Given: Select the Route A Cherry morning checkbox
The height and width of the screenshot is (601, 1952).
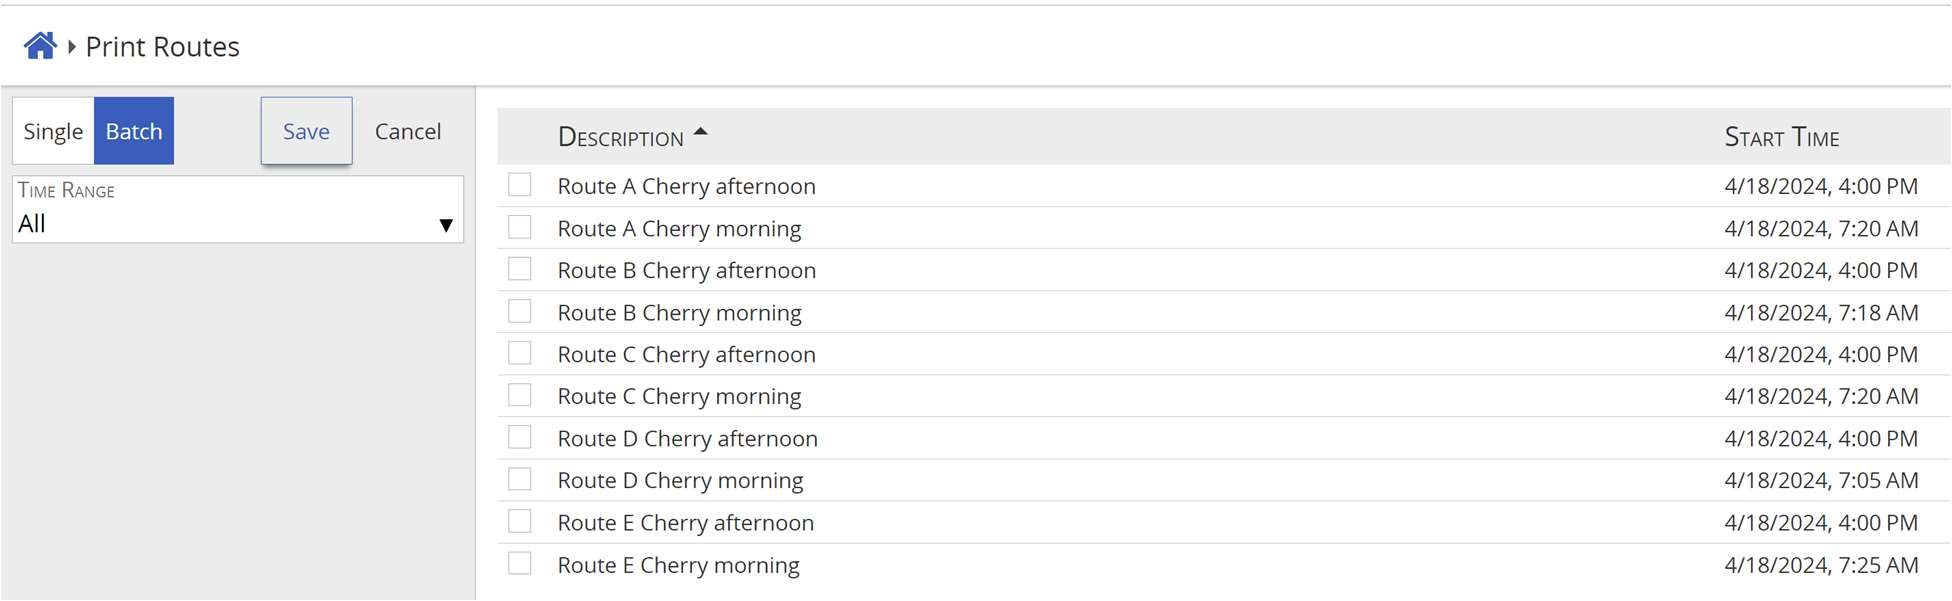Looking at the screenshot, I should [520, 228].
